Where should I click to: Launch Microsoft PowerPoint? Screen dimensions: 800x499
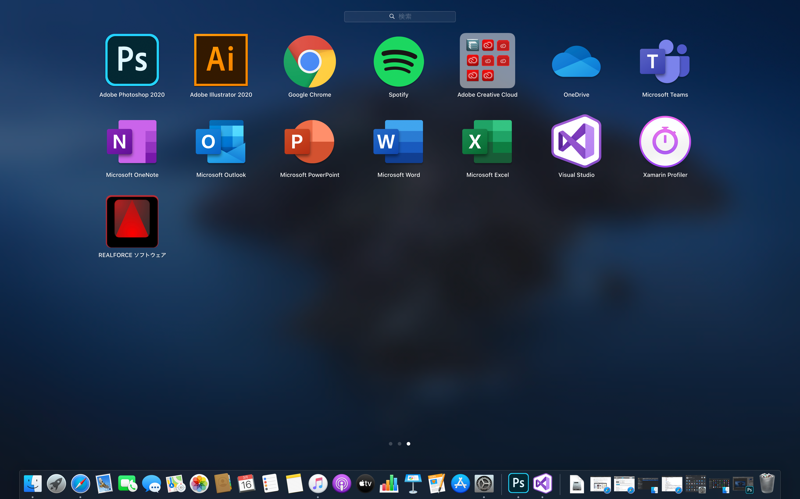[310, 141]
